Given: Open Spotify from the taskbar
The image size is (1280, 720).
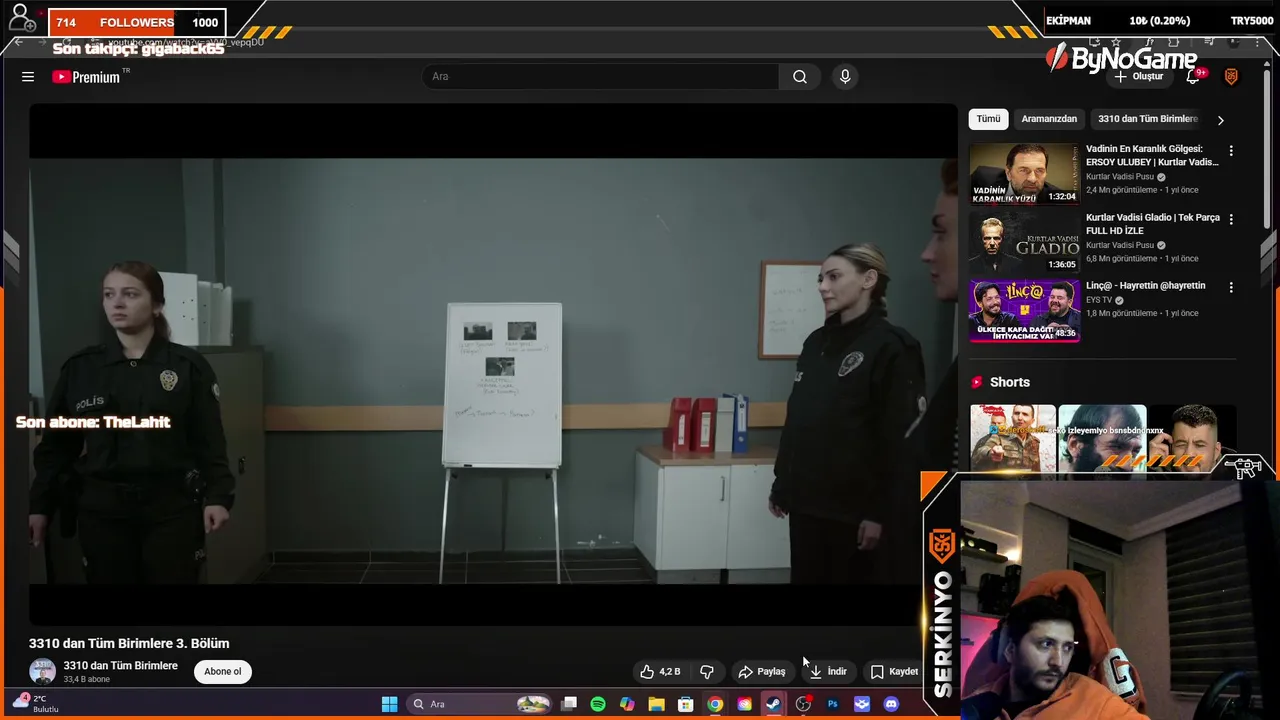Looking at the screenshot, I should (x=598, y=704).
